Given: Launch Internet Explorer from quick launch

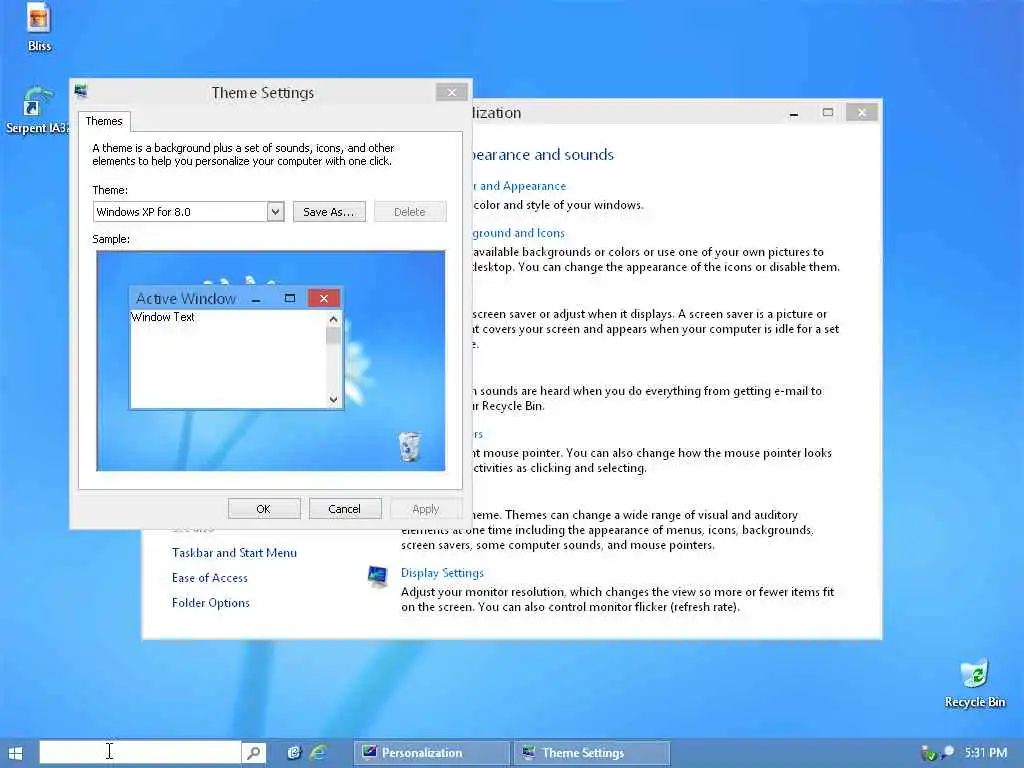Looking at the screenshot, I should [x=319, y=753].
